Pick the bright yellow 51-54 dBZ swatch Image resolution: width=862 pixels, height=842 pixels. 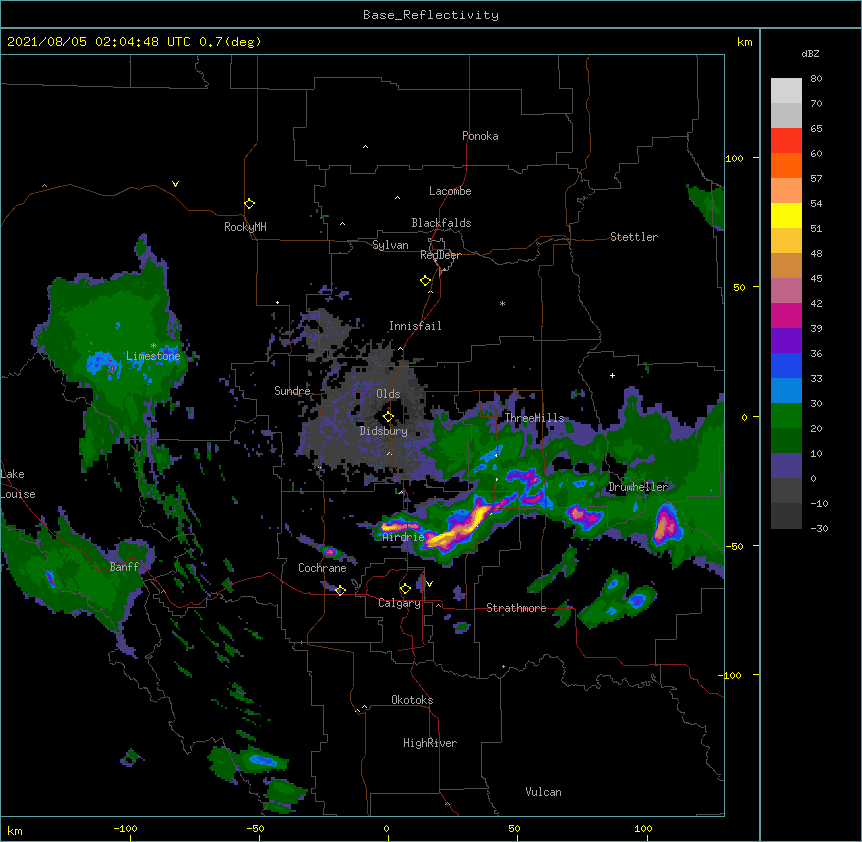(x=786, y=215)
